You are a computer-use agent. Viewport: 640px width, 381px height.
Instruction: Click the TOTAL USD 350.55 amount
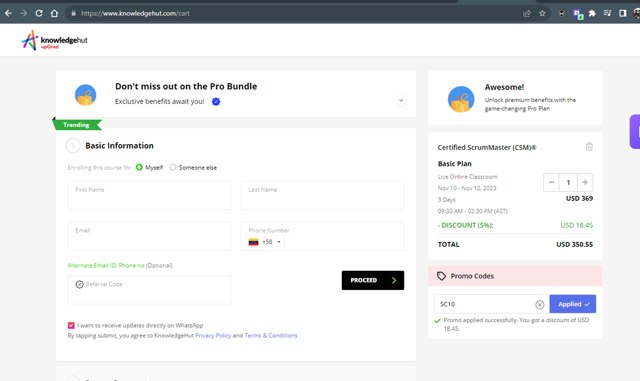point(574,245)
